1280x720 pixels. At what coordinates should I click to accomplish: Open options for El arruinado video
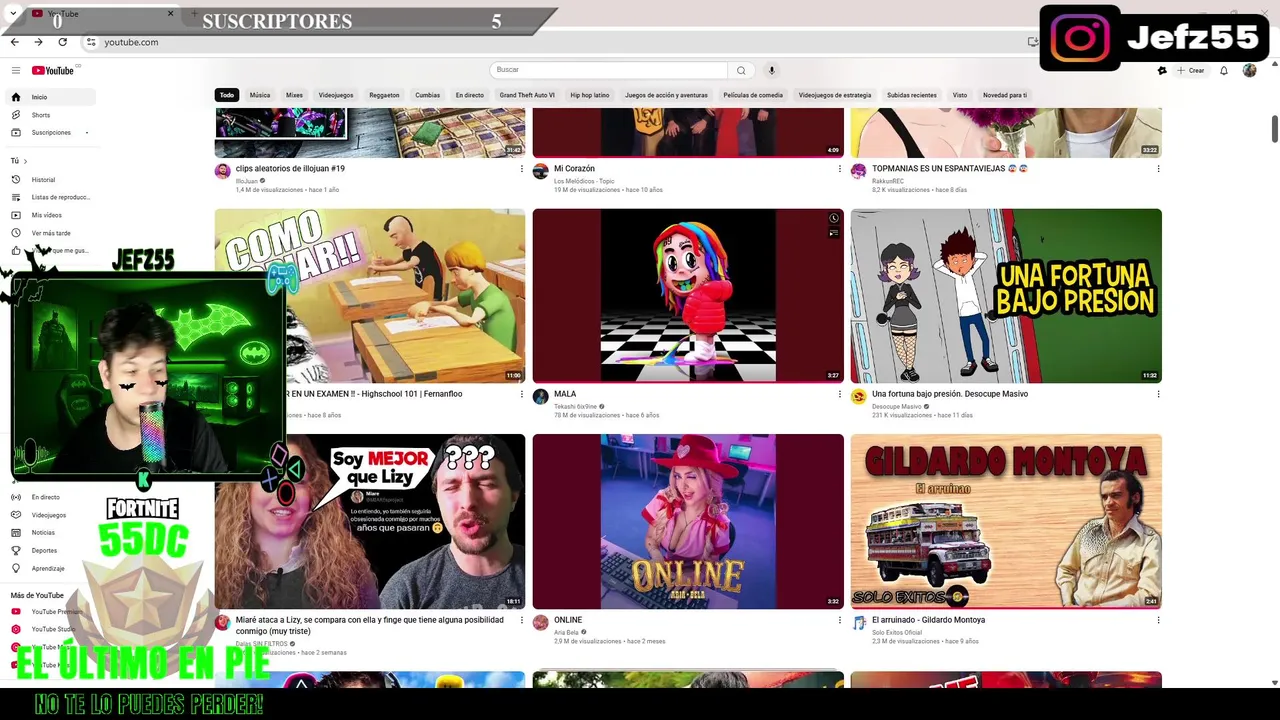click(1158, 620)
